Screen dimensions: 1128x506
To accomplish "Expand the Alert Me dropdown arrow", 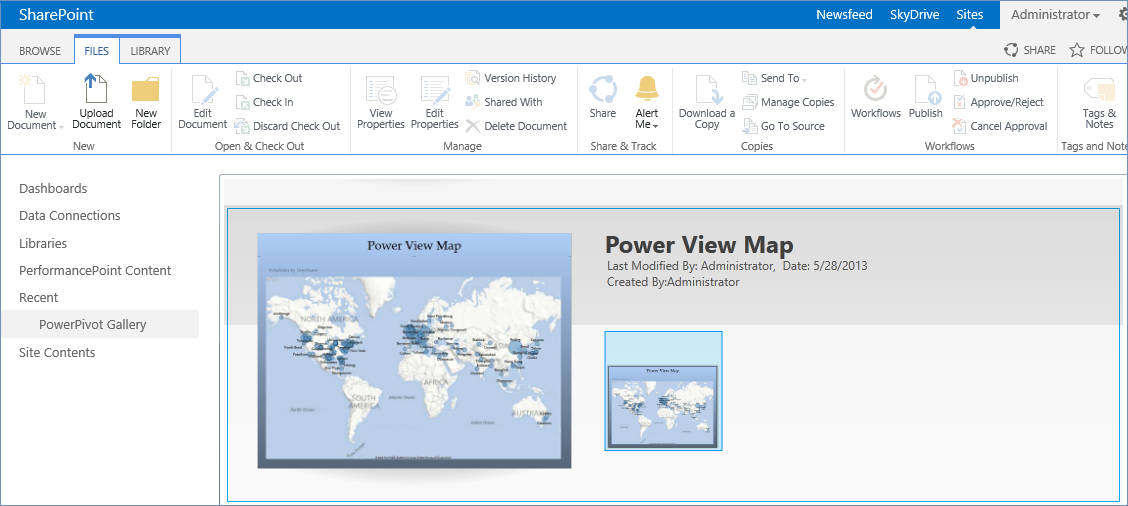I will pos(655,126).
